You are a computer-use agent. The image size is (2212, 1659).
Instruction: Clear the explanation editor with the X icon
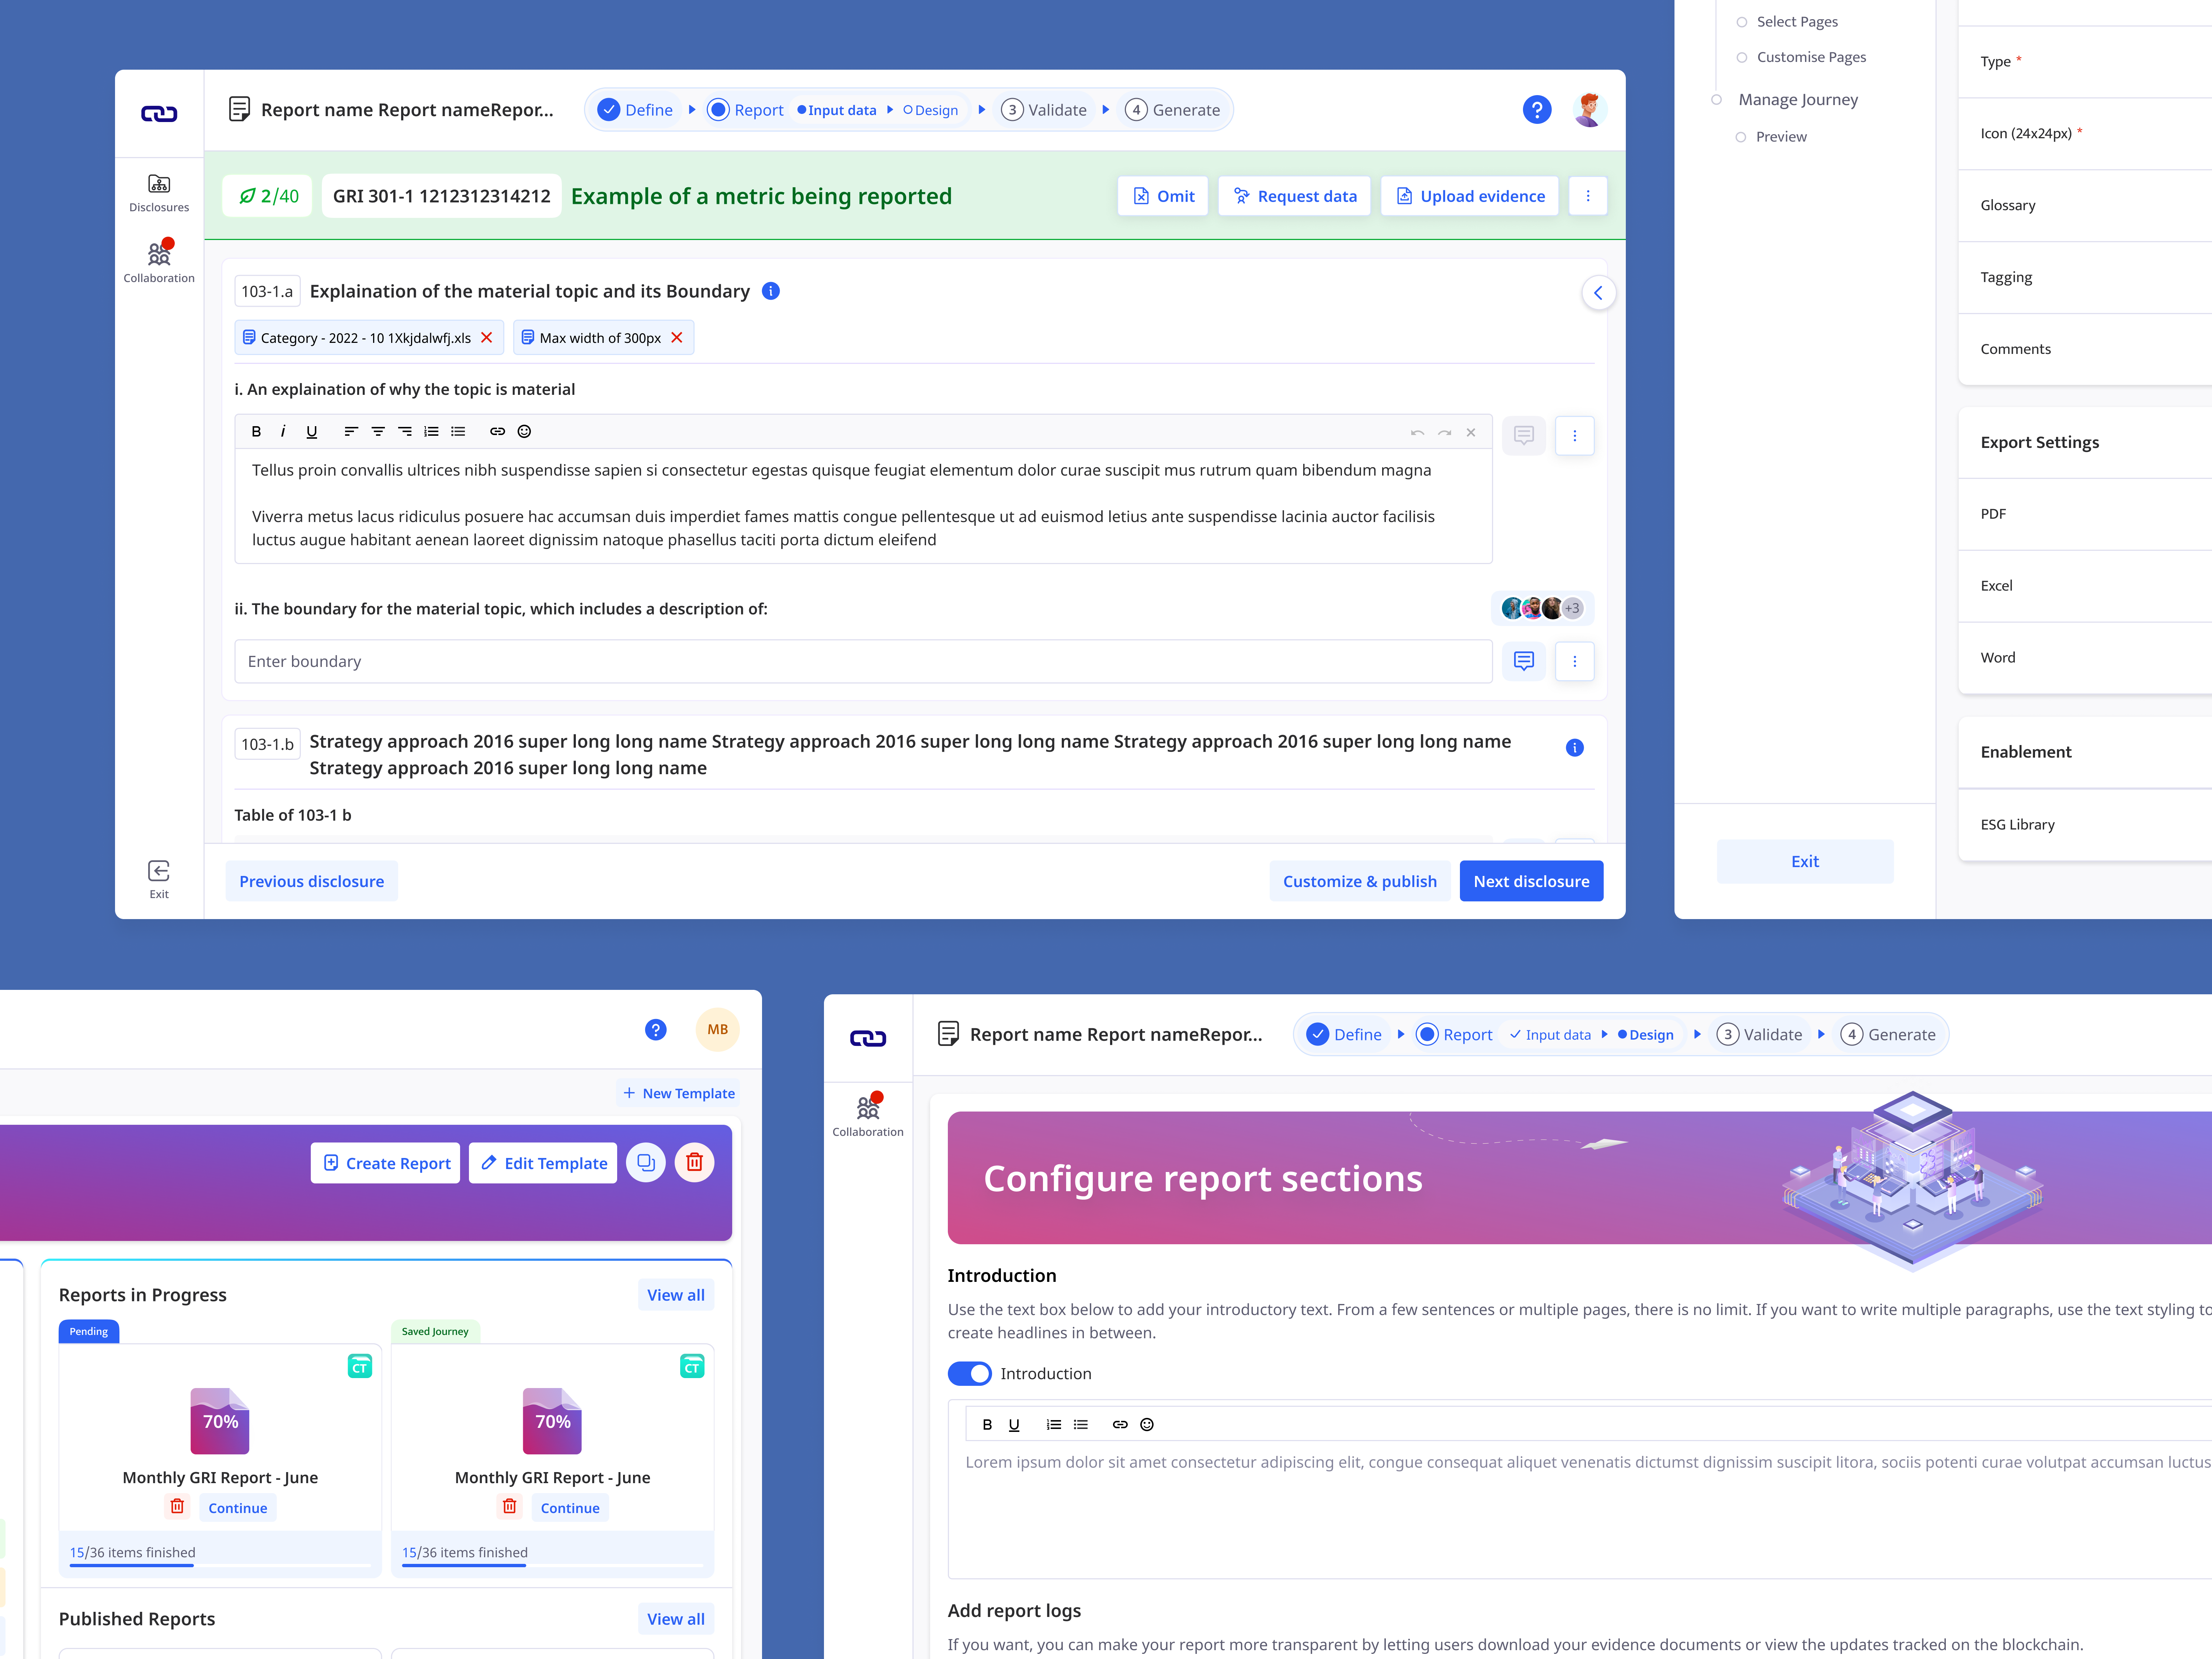pyautogui.click(x=1471, y=433)
